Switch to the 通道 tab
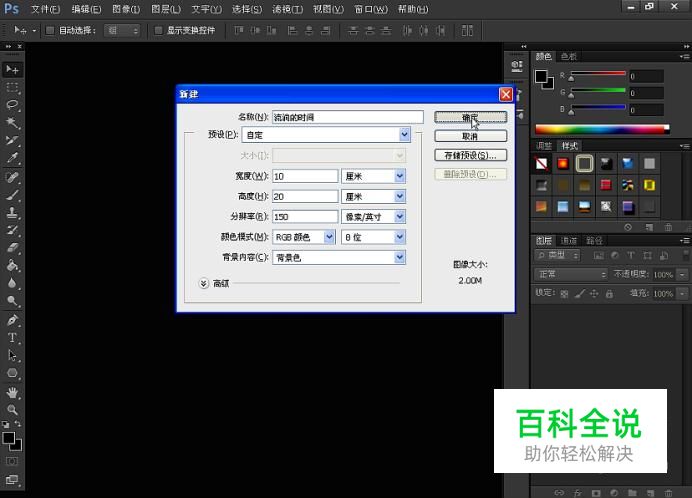The width and height of the screenshot is (692, 498). (x=568, y=241)
